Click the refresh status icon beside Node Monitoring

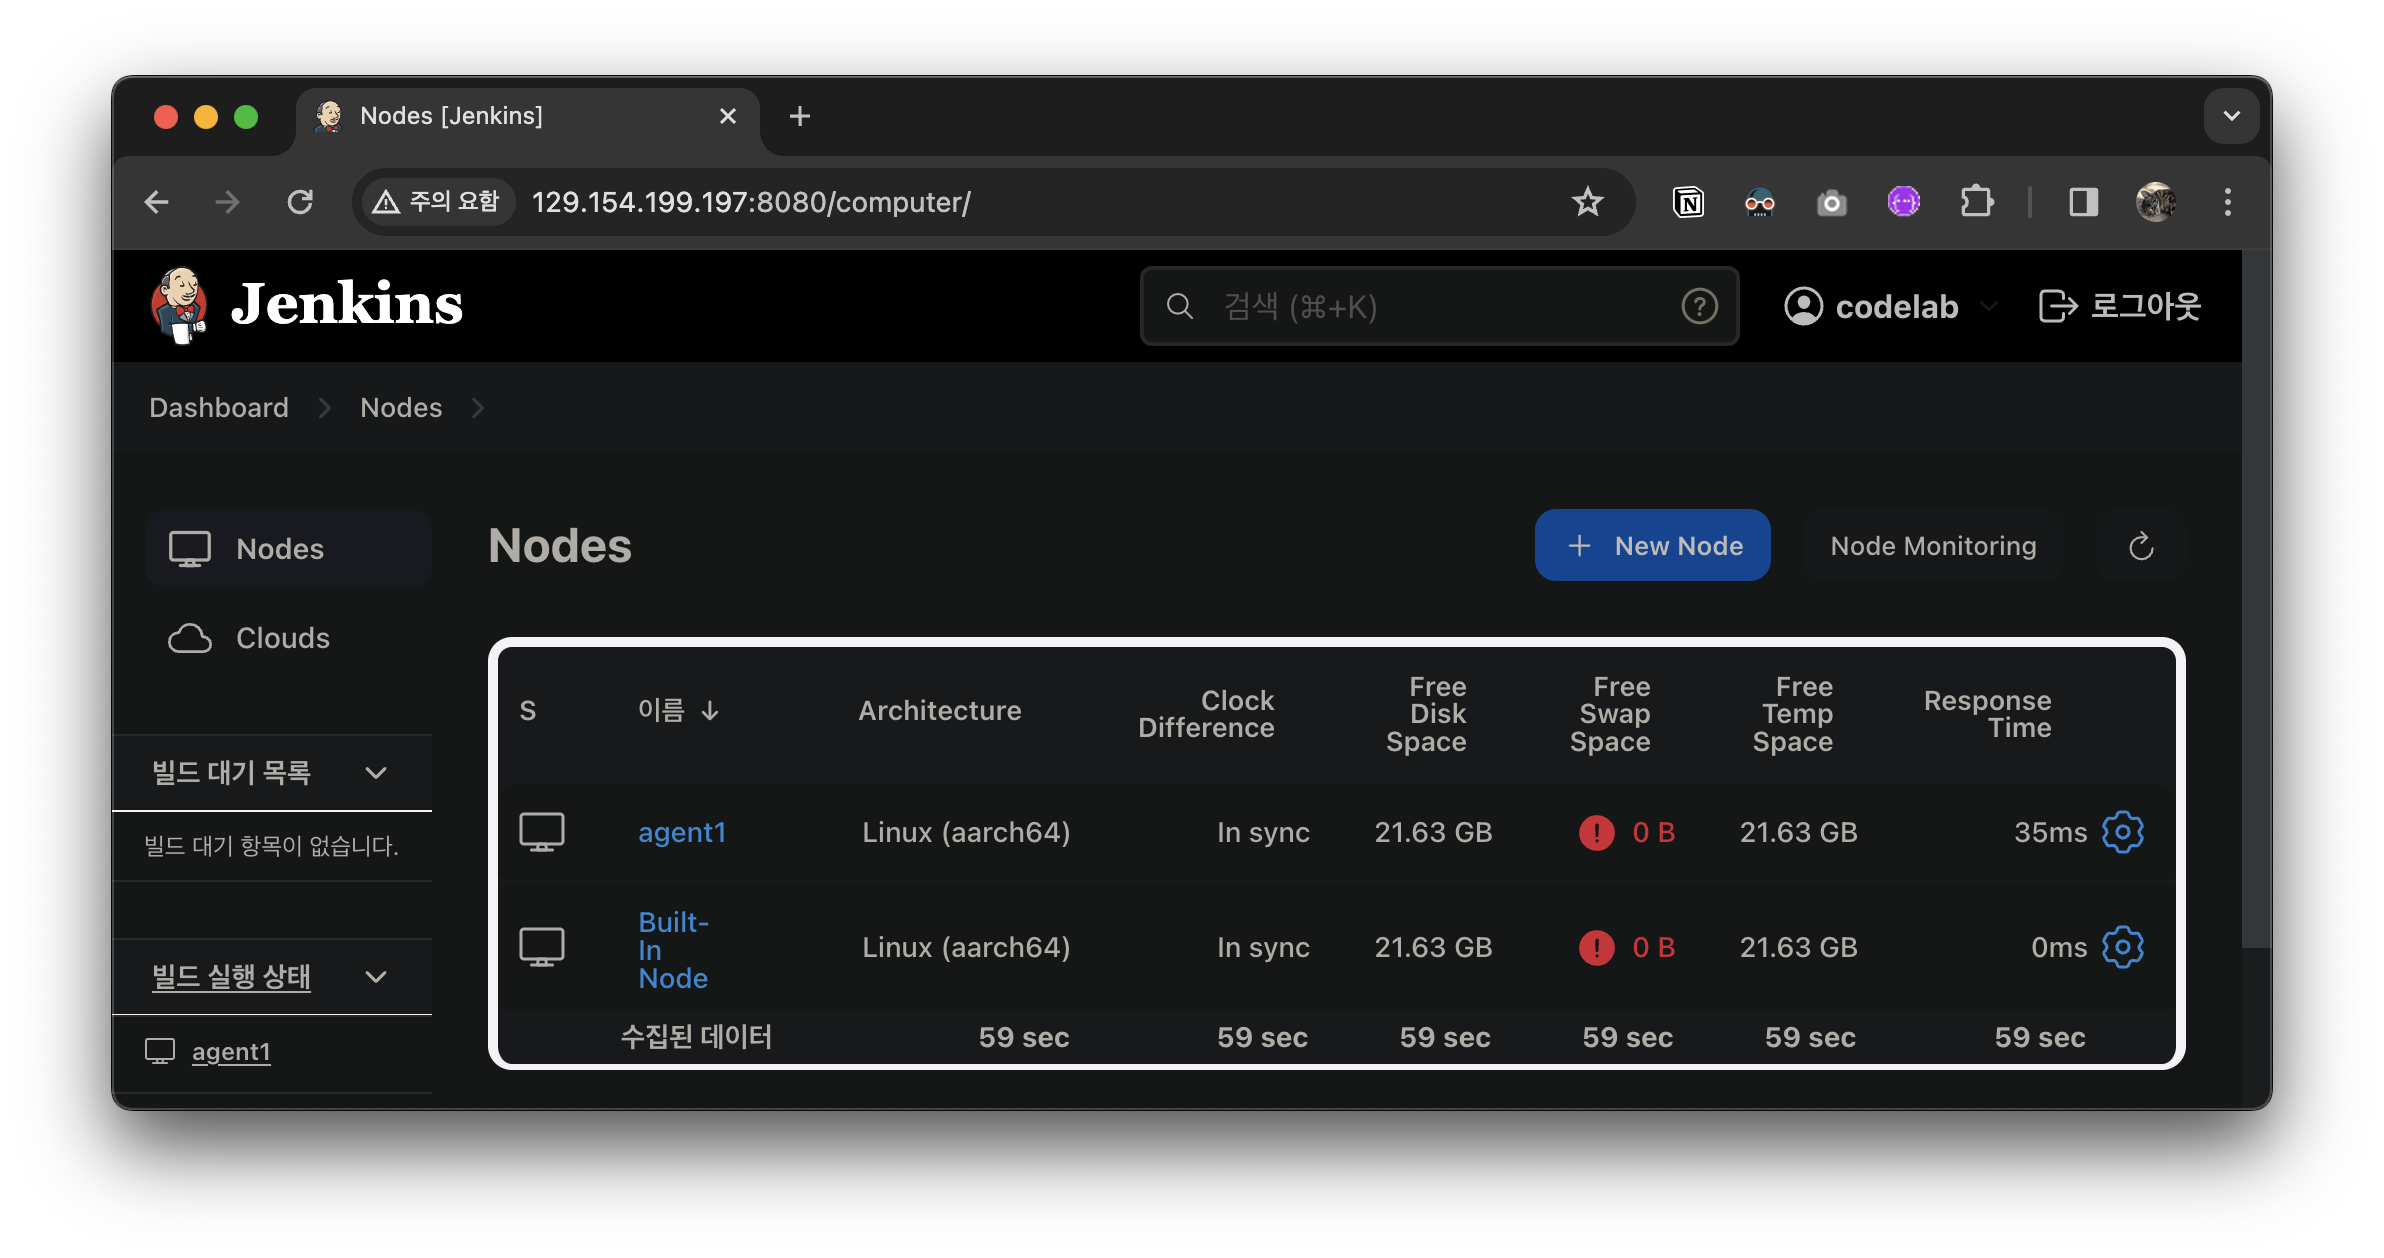coord(2141,546)
